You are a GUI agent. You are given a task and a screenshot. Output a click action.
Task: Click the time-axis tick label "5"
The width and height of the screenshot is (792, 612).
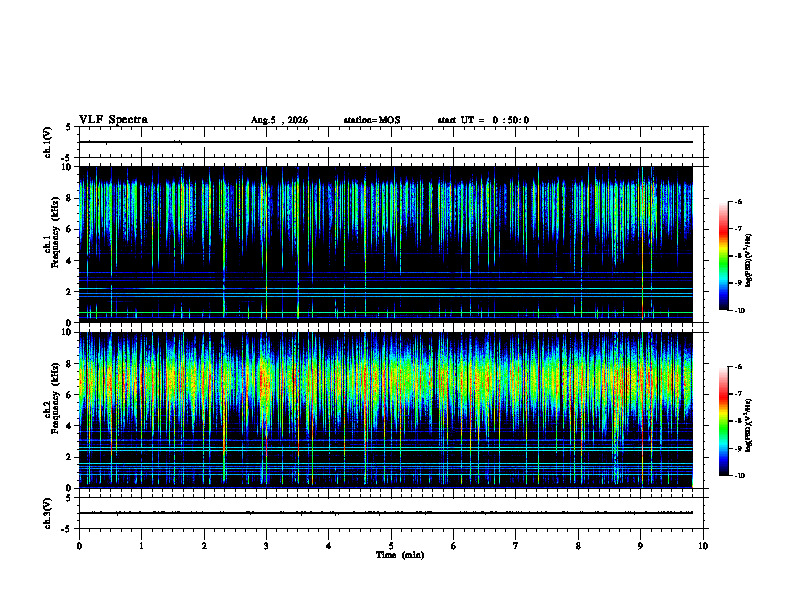pos(391,546)
